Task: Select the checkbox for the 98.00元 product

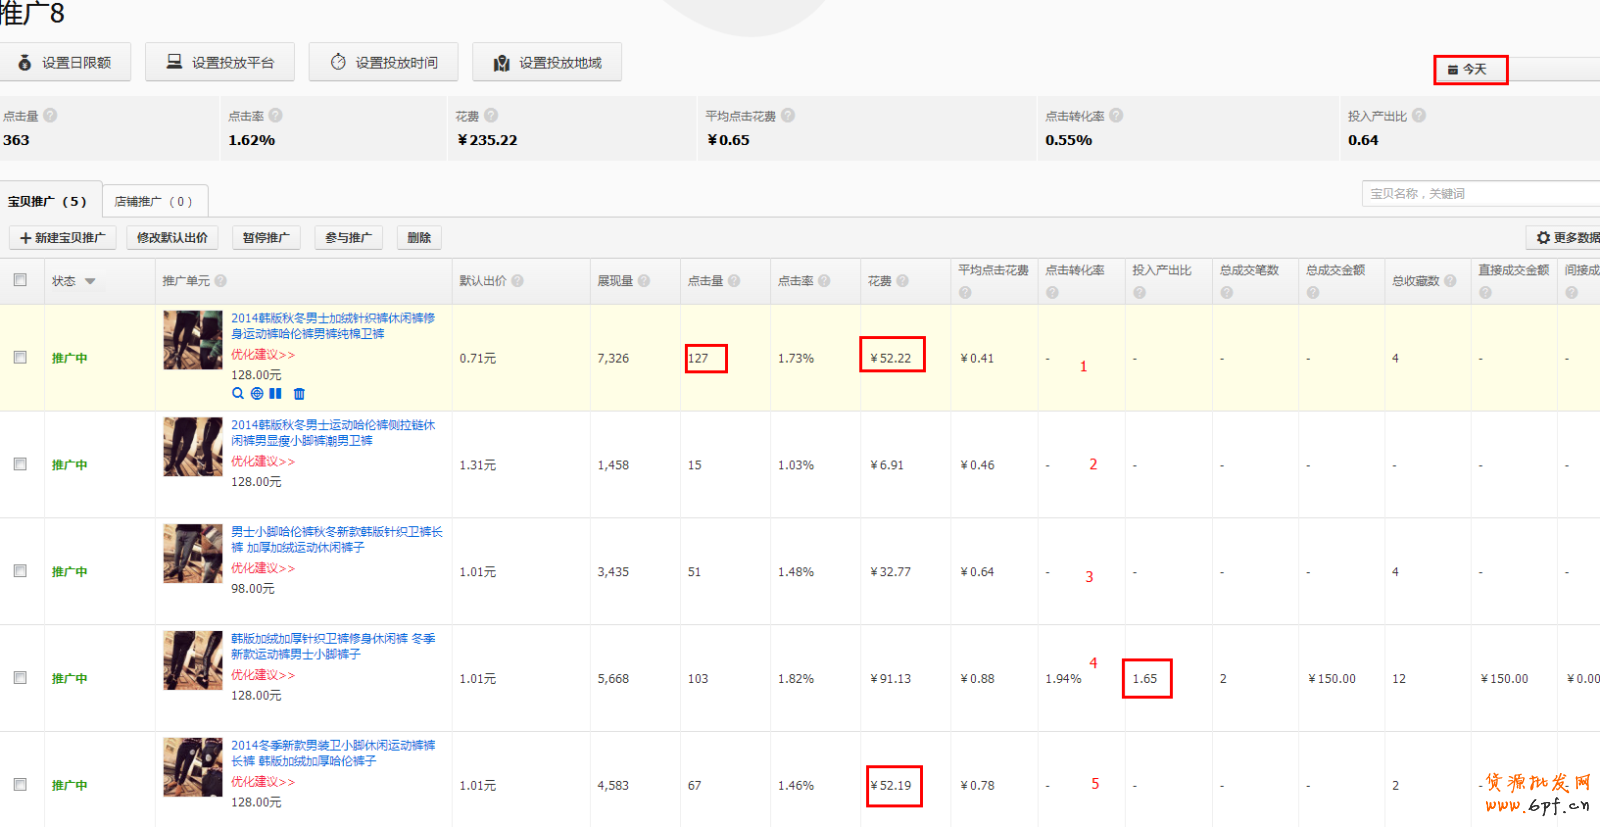Action: [x=20, y=571]
